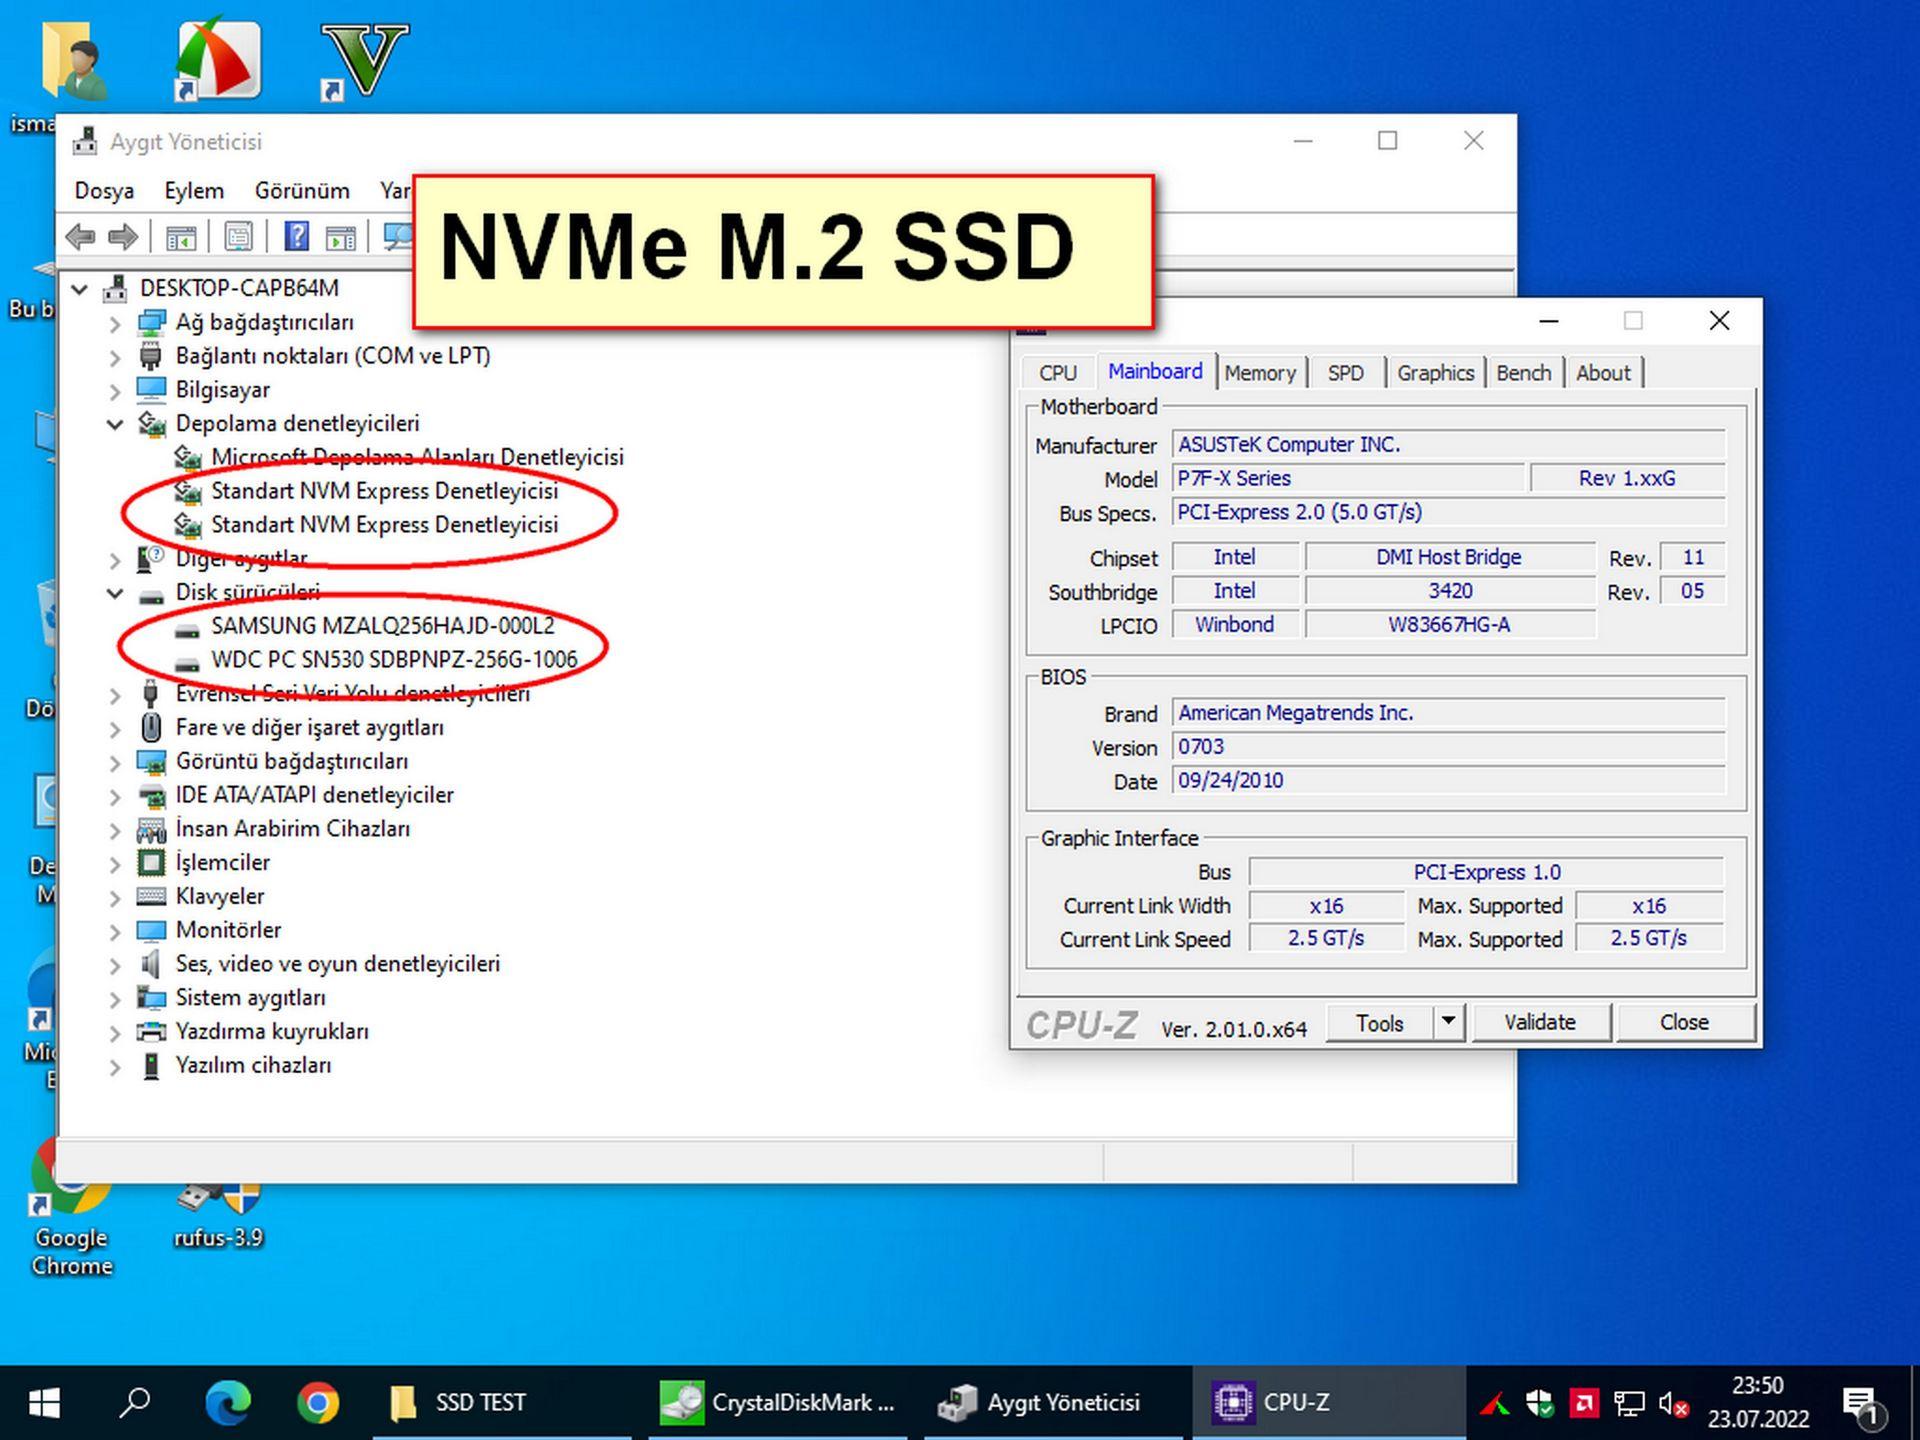Click the ASUSTeK Computer INC. manufacturer field
Image resolution: width=1920 pixels, height=1440 pixels.
tap(1448, 444)
